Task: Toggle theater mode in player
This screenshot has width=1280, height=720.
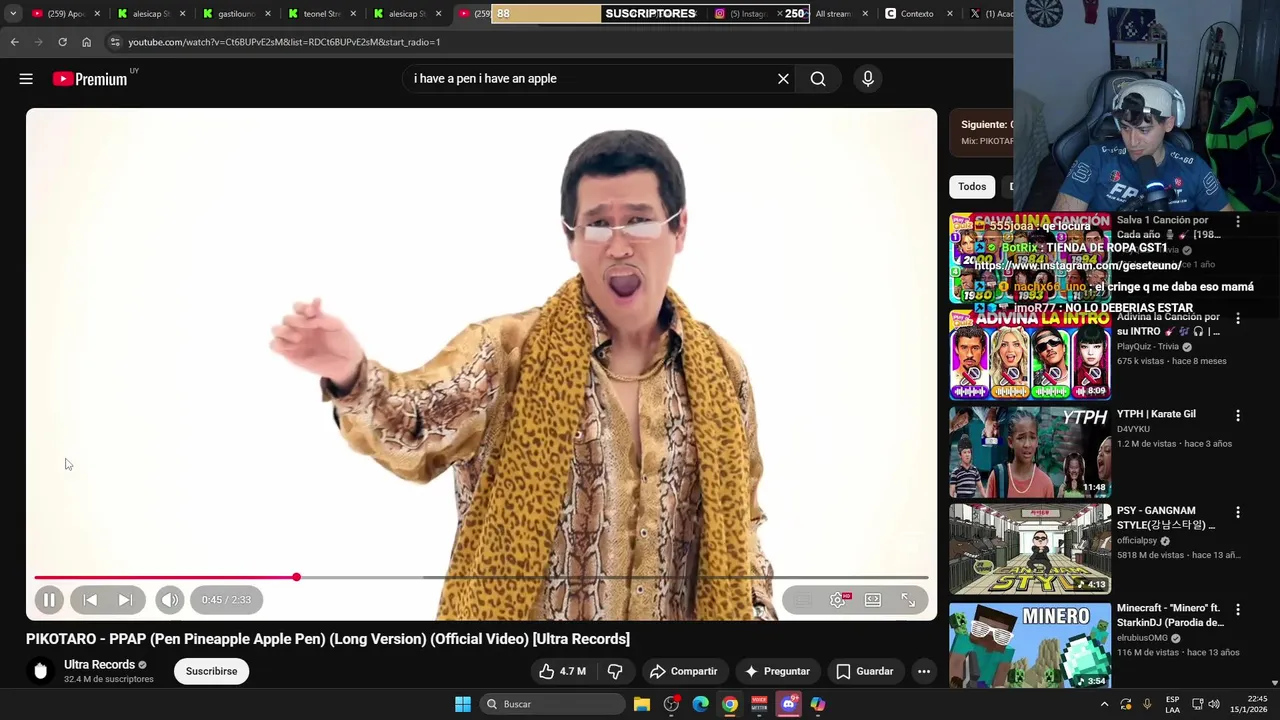Action: pyautogui.click(x=873, y=600)
